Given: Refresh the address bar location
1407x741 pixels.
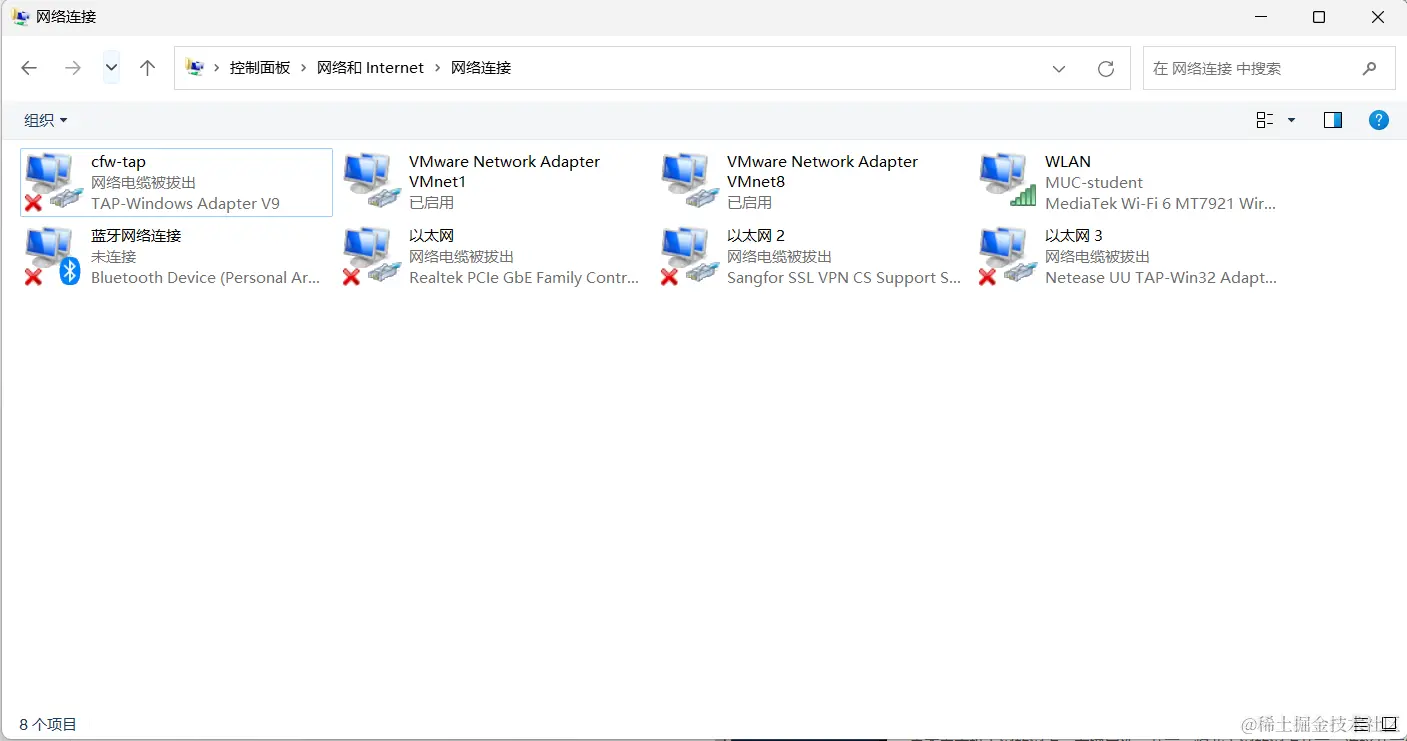Looking at the screenshot, I should tap(1106, 68).
